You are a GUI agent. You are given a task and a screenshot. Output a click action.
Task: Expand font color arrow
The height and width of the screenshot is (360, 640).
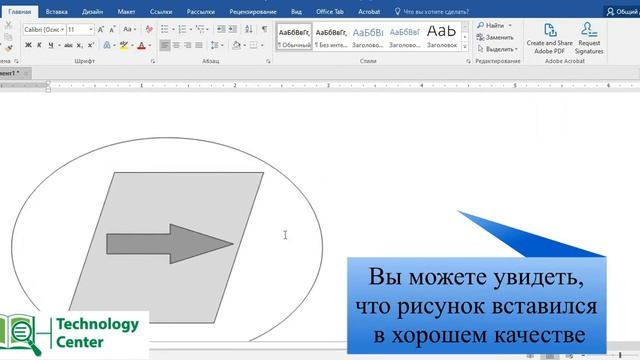150,45
